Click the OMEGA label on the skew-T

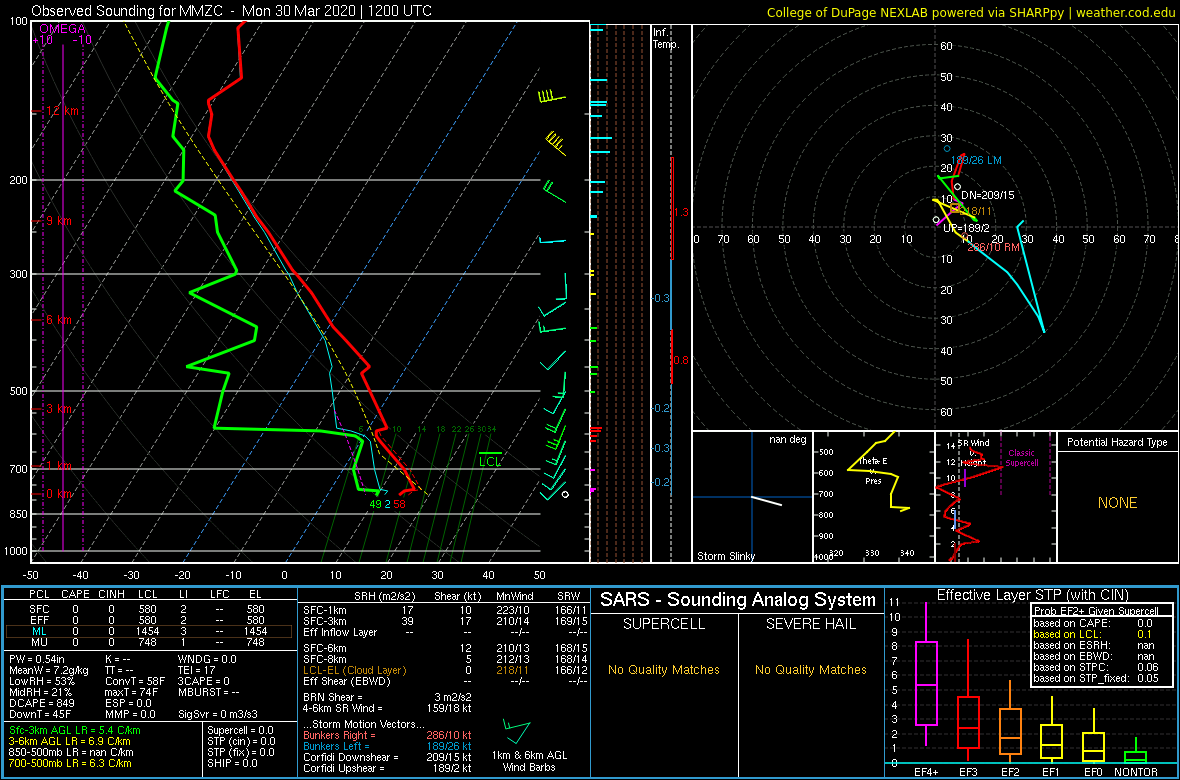pos(63,29)
